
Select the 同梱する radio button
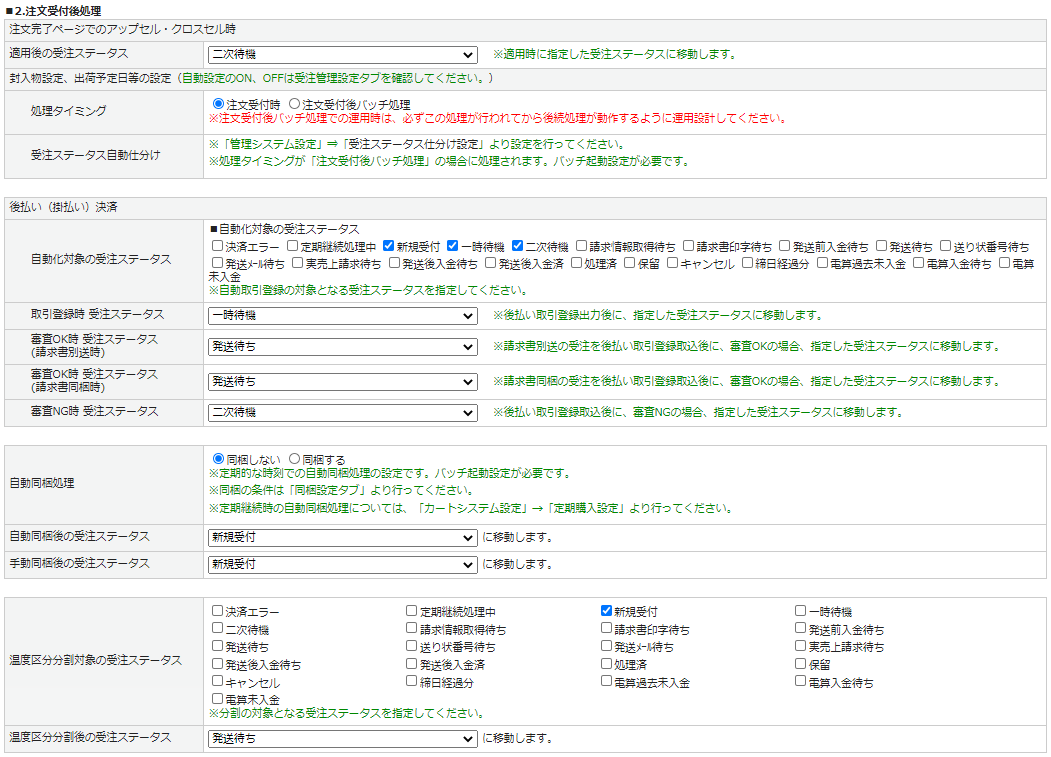(x=294, y=459)
